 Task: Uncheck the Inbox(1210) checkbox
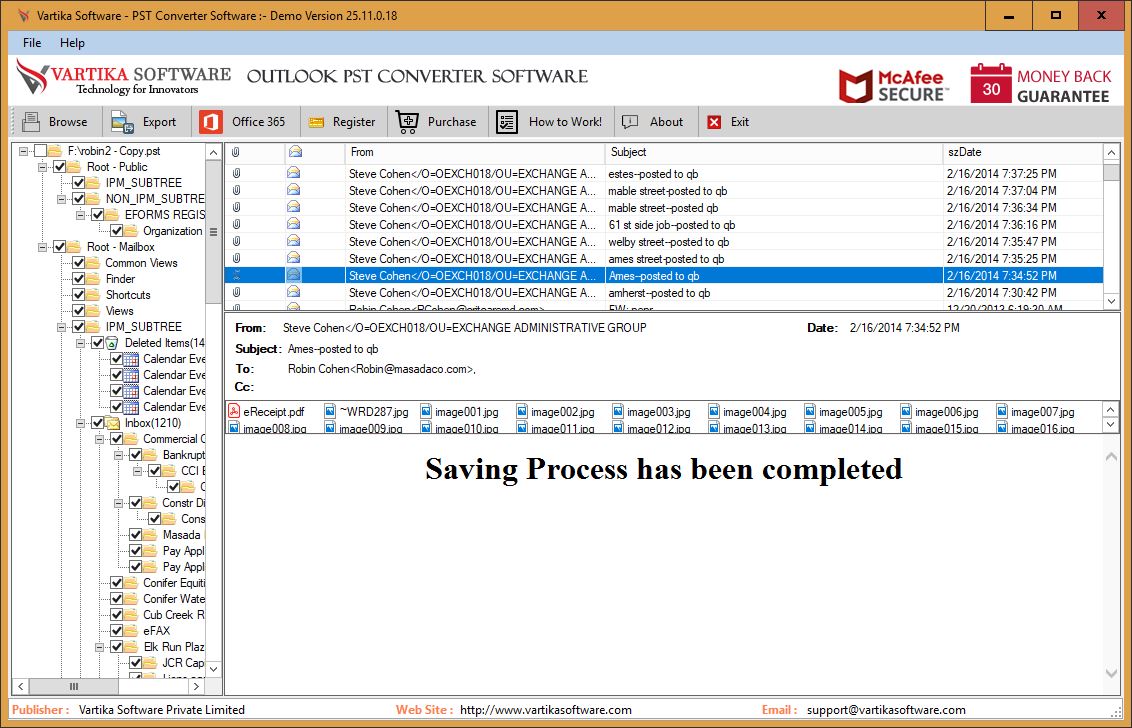97,422
